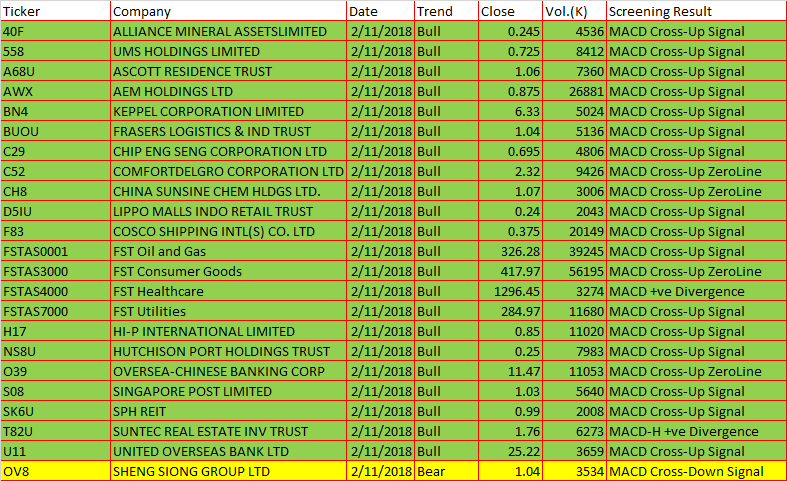Click ticker cell 558
This screenshot has height=481, width=787.
pyautogui.click(x=55, y=51)
